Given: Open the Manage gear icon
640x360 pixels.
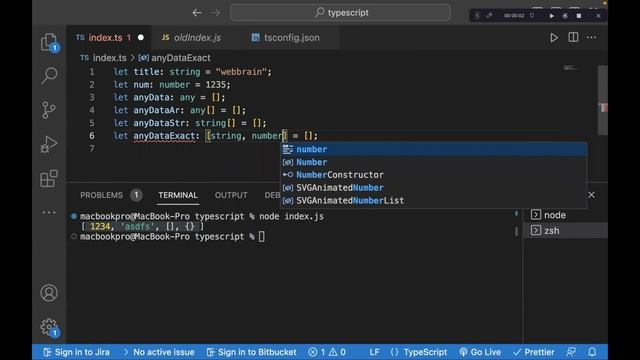Looking at the screenshot, I should [49, 327].
